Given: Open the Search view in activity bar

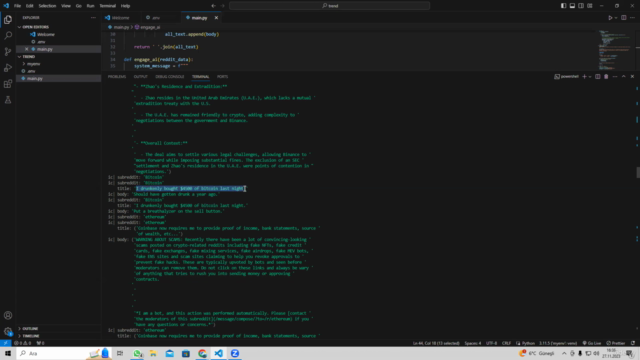Looking at the screenshot, I should point(8,36).
